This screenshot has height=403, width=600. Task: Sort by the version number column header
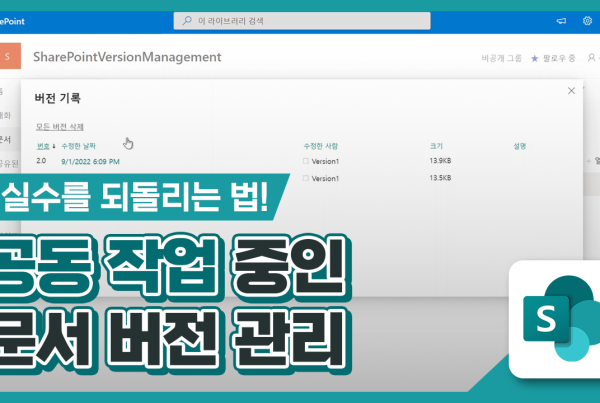coord(43,146)
